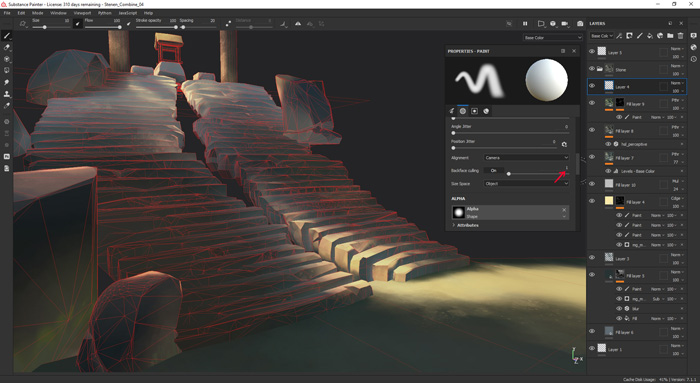
Task: Choose the Projection tool in left toolbar
Action: [x=7, y=59]
